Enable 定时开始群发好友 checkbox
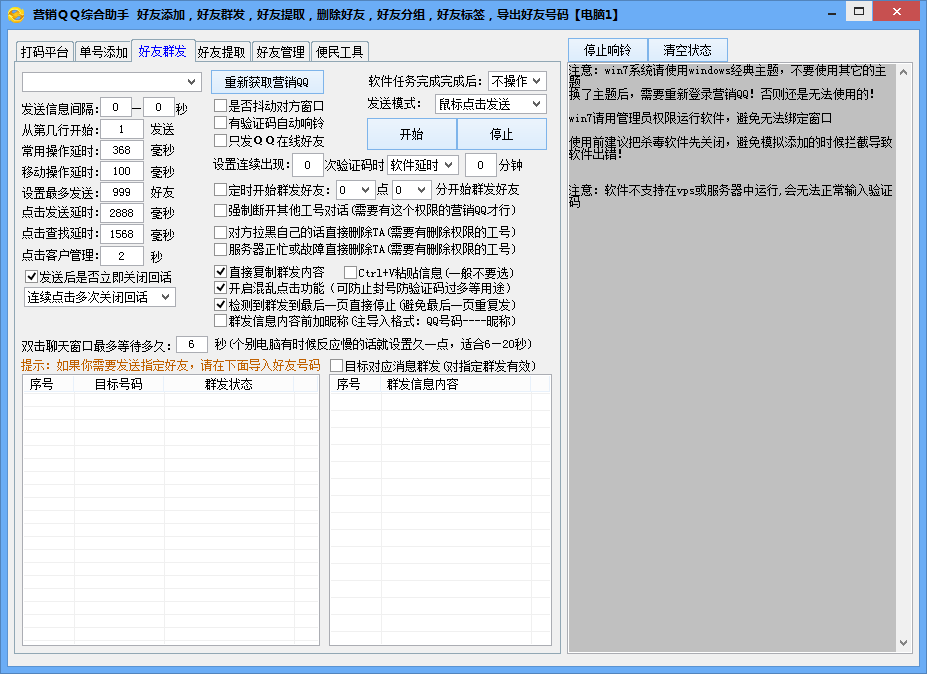 221,189
